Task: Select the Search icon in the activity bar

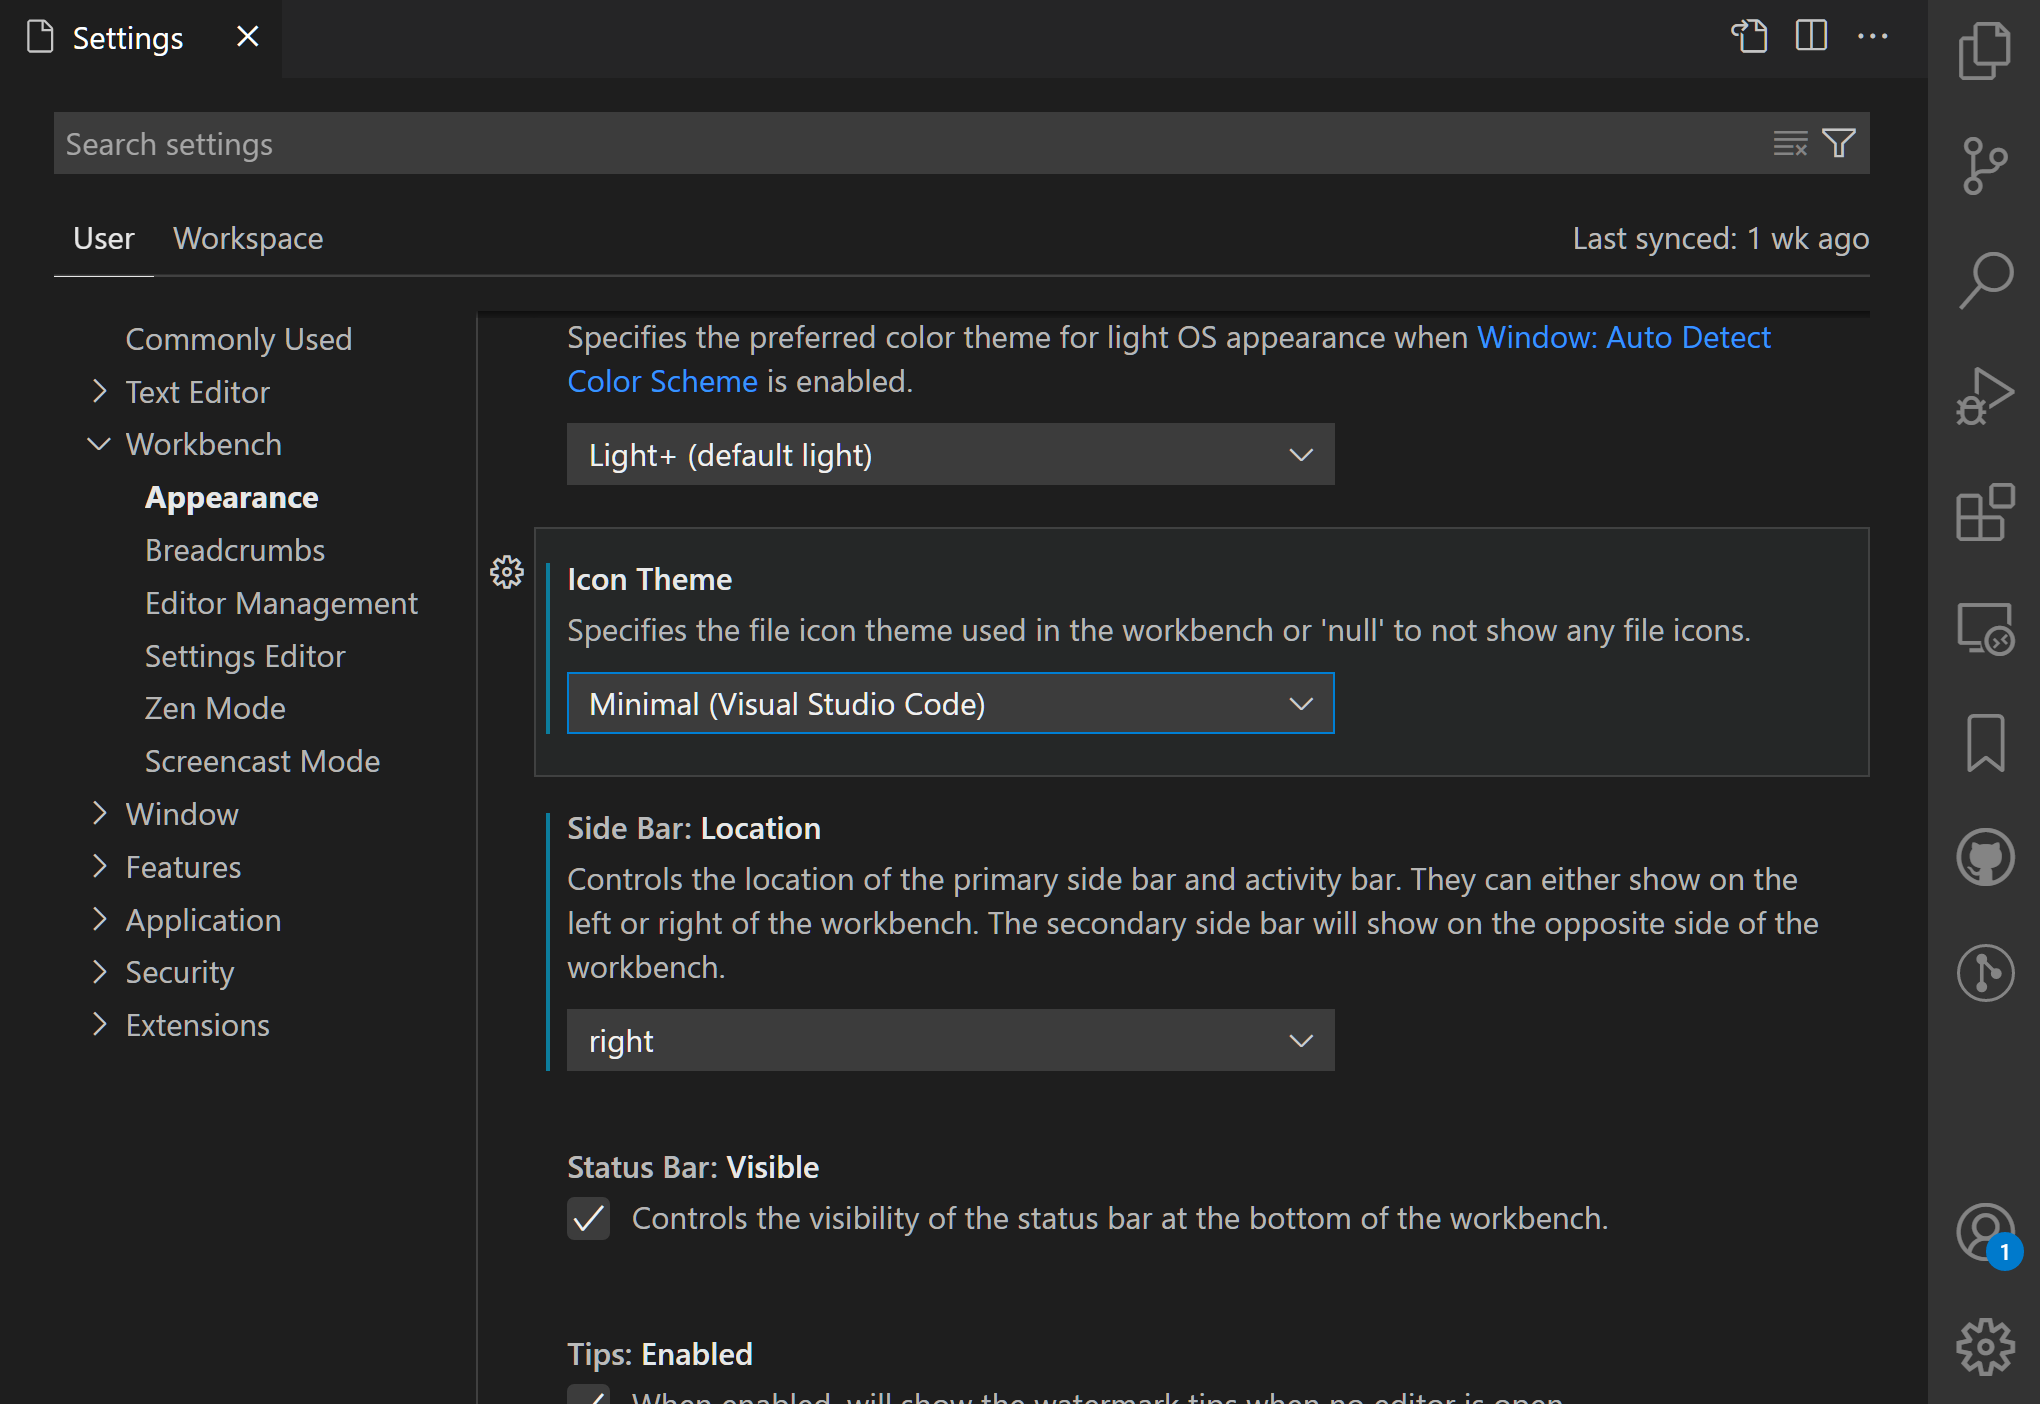Action: tap(1987, 281)
